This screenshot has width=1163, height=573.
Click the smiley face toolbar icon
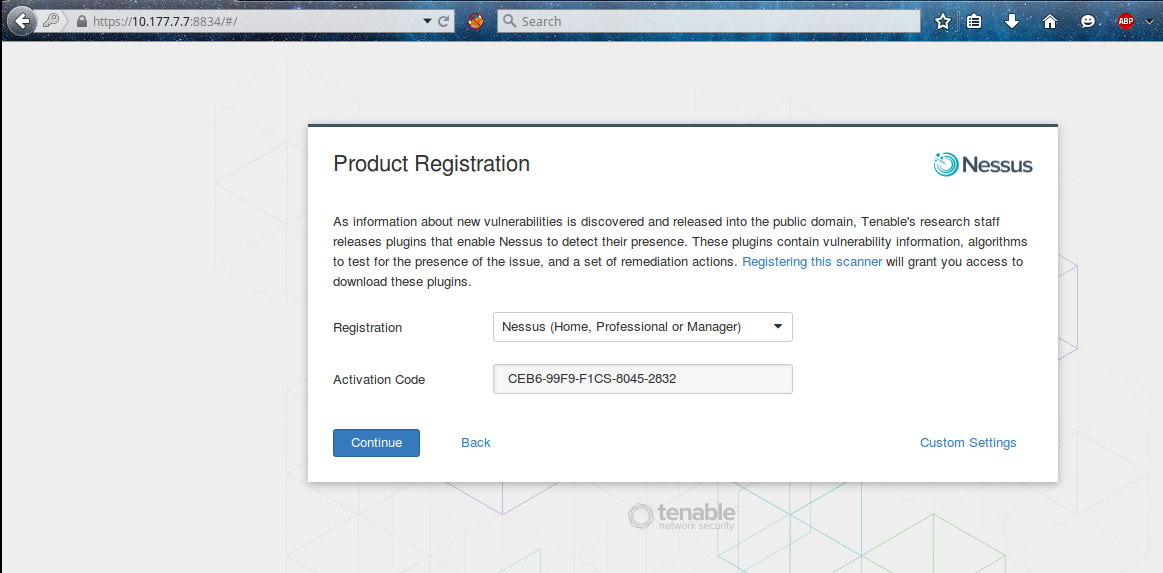pyautogui.click(x=1088, y=21)
